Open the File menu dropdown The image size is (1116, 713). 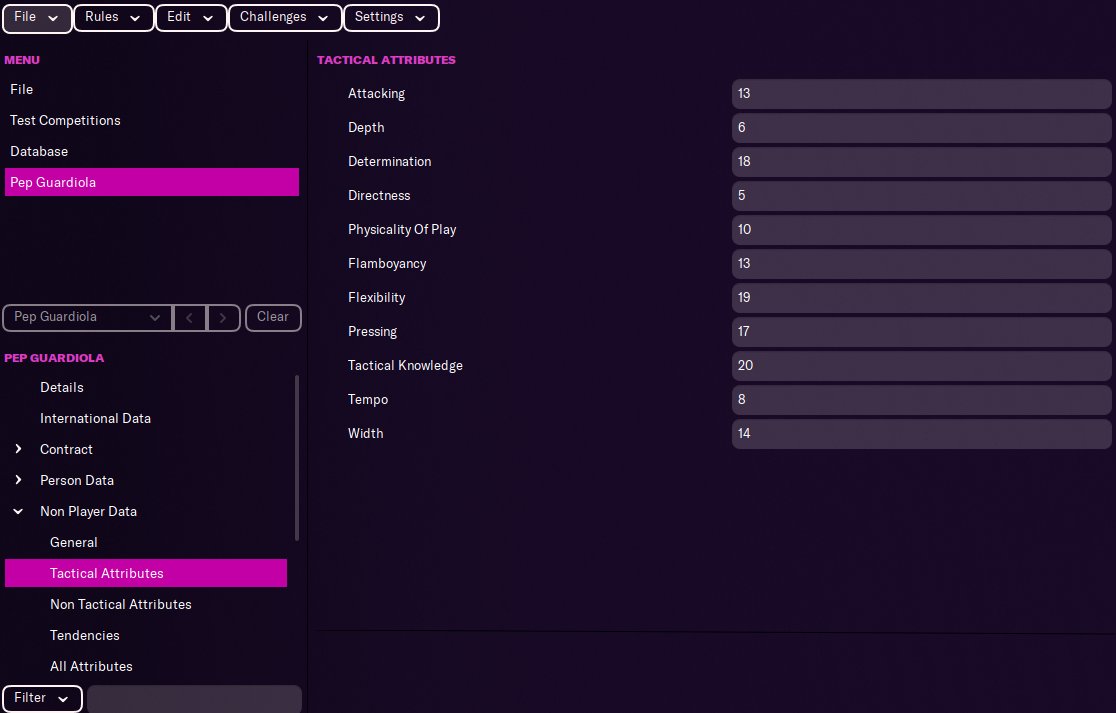click(37, 18)
